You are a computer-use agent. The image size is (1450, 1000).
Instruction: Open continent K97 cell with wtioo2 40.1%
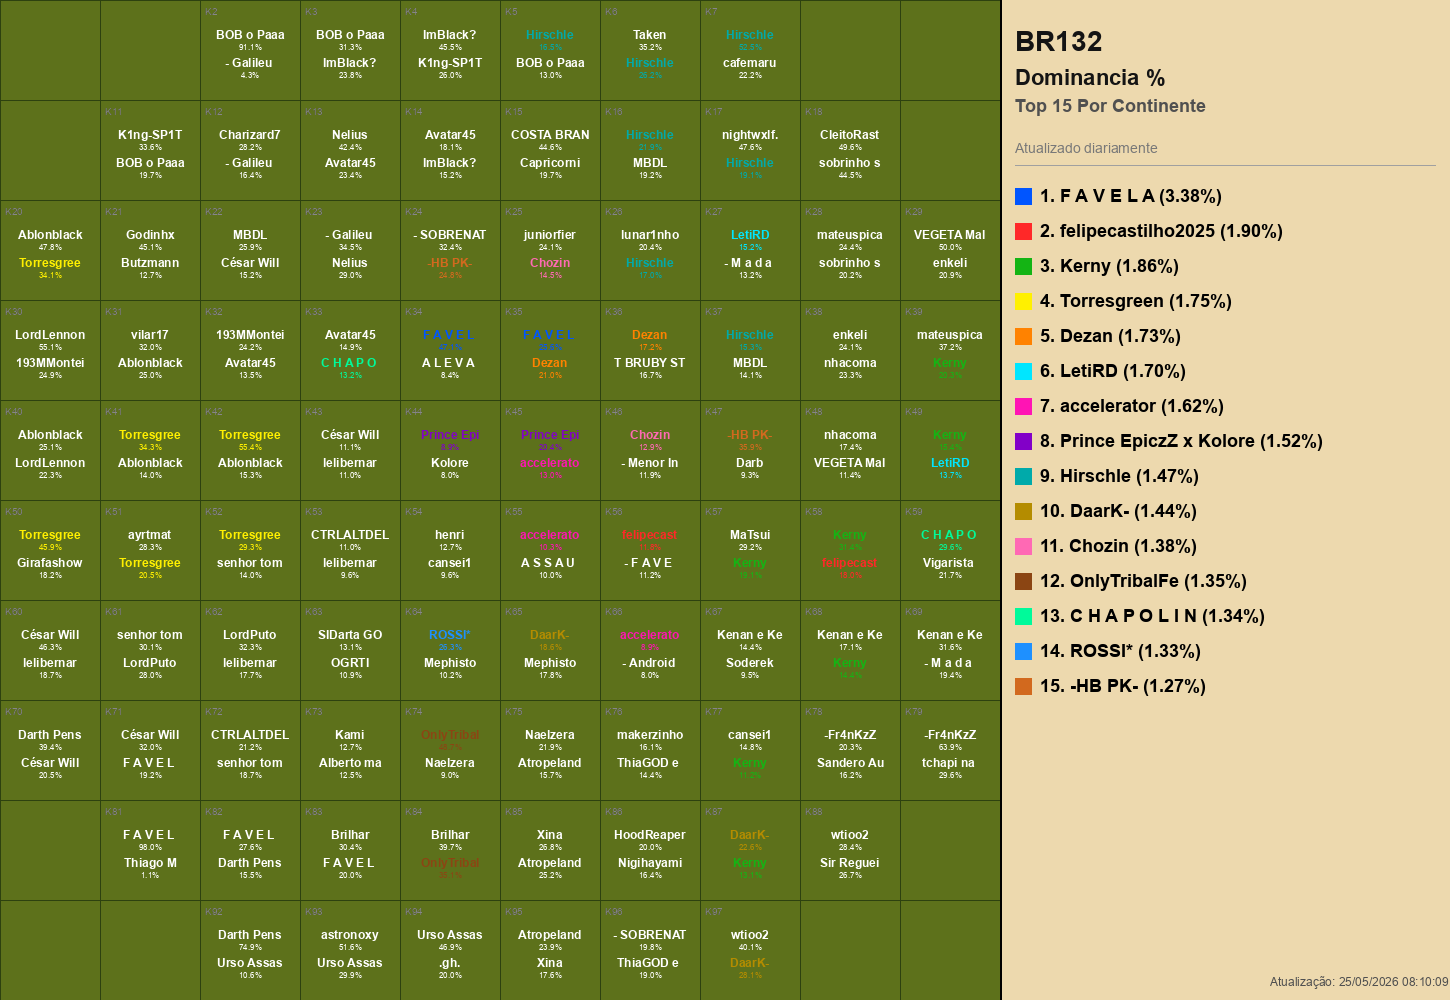(750, 950)
